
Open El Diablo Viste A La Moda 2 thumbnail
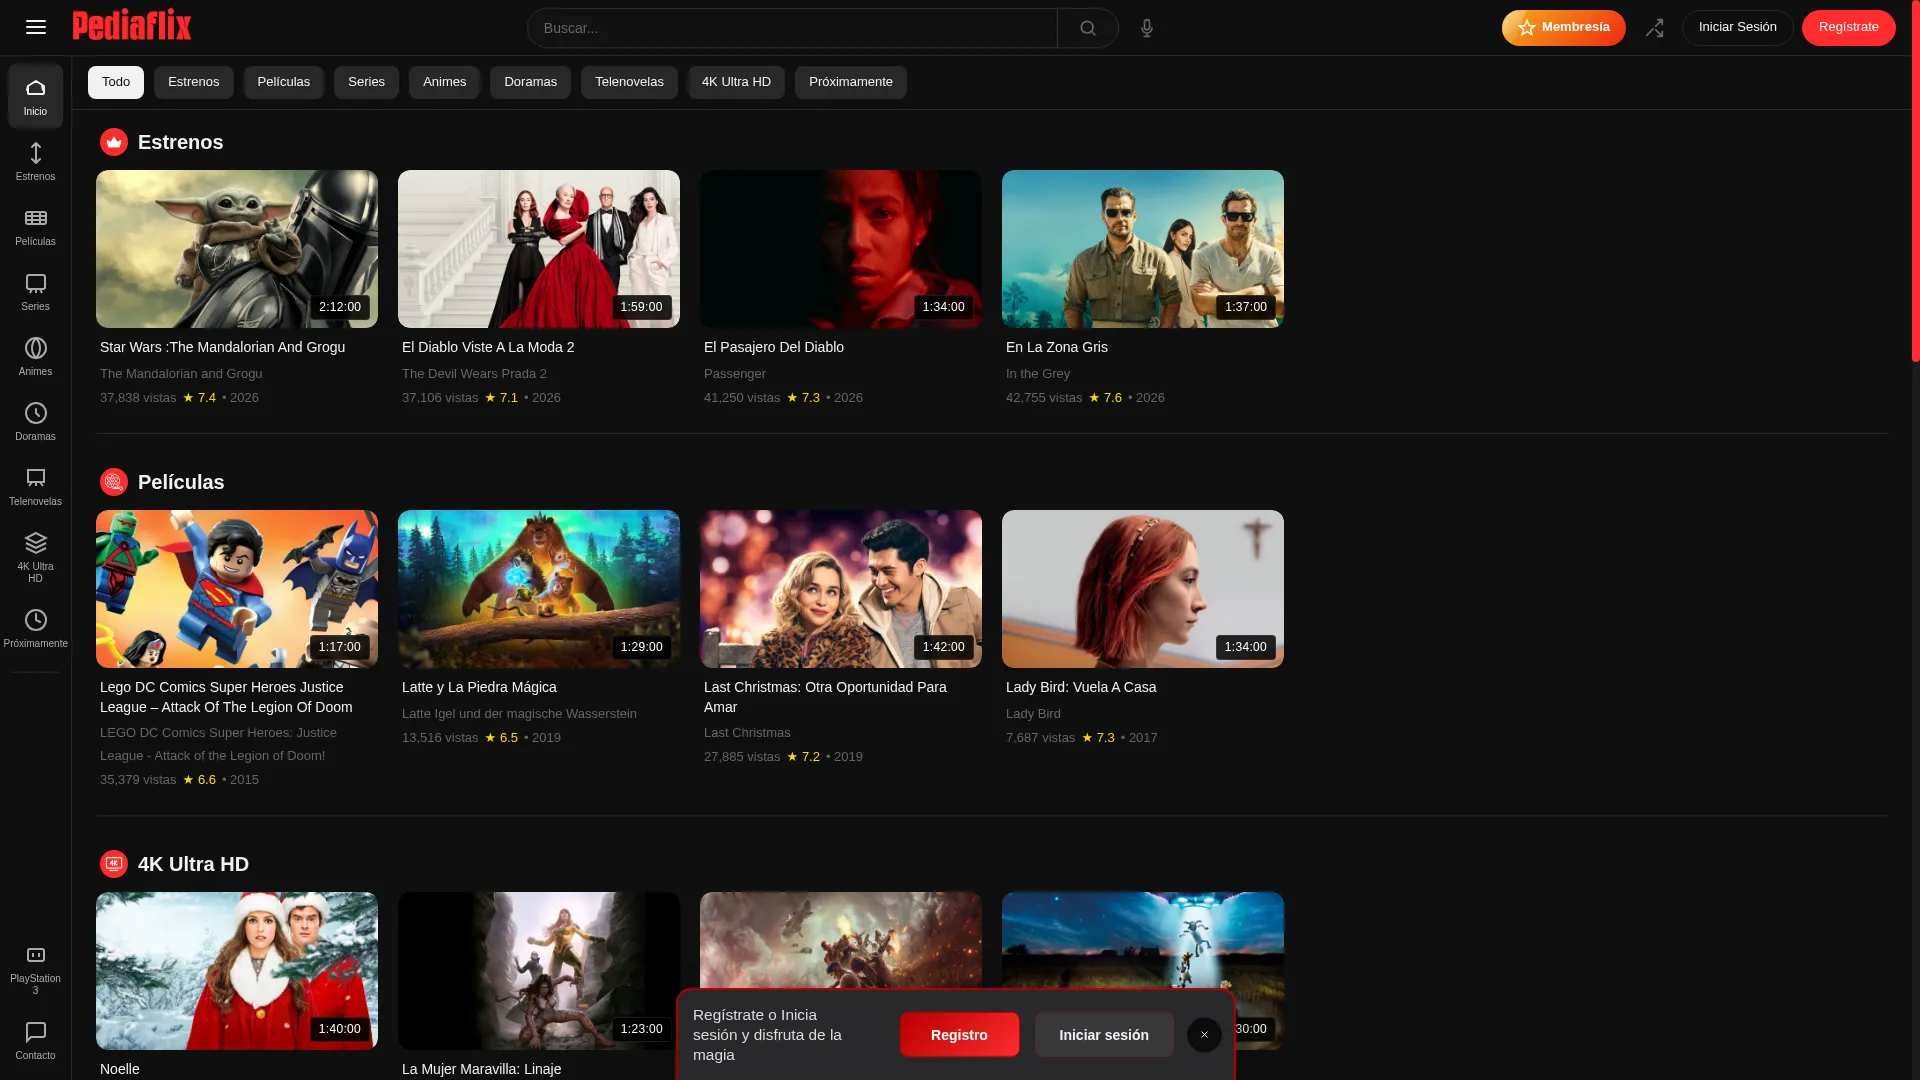click(539, 249)
